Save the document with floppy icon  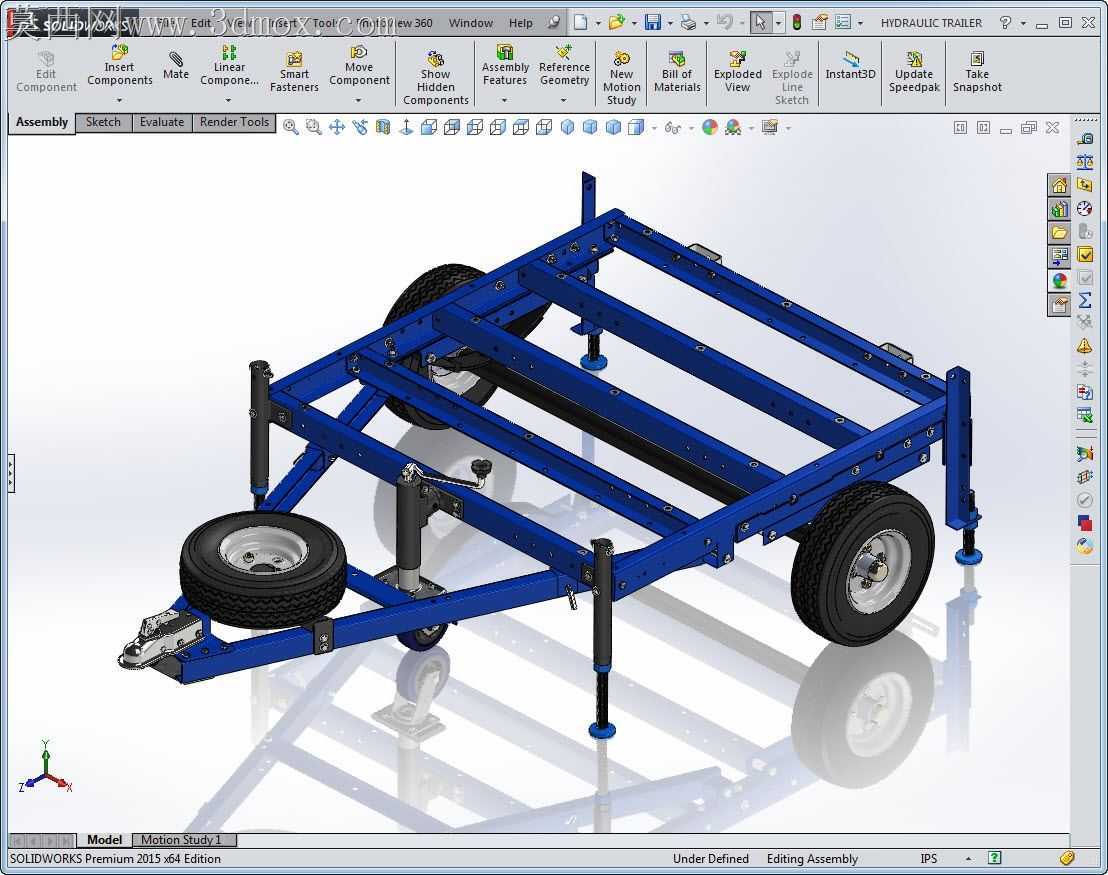(x=653, y=23)
